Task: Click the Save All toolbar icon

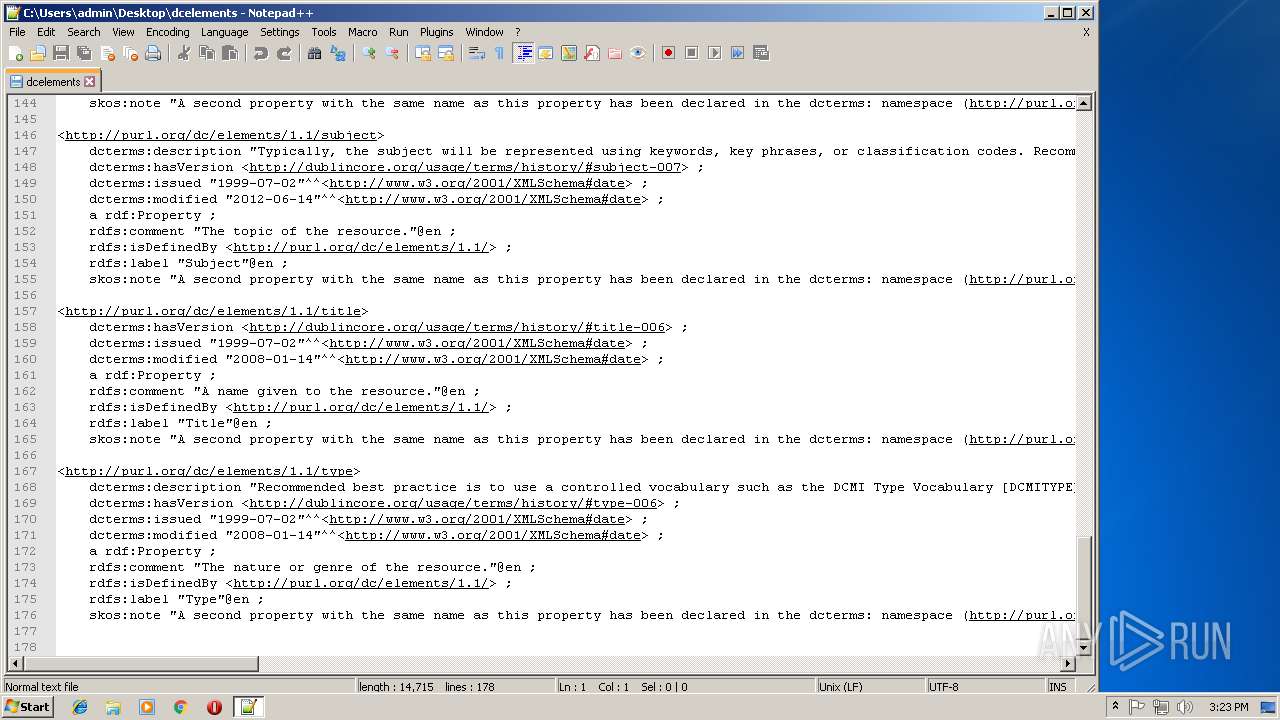Action: (x=84, y=53)
